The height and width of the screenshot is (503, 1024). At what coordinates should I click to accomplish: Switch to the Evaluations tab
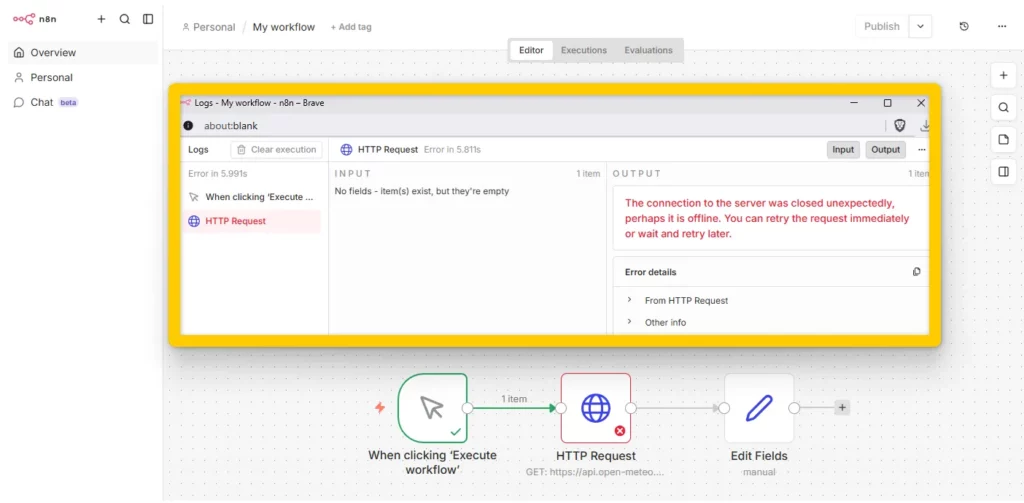[x=648, y=50]
